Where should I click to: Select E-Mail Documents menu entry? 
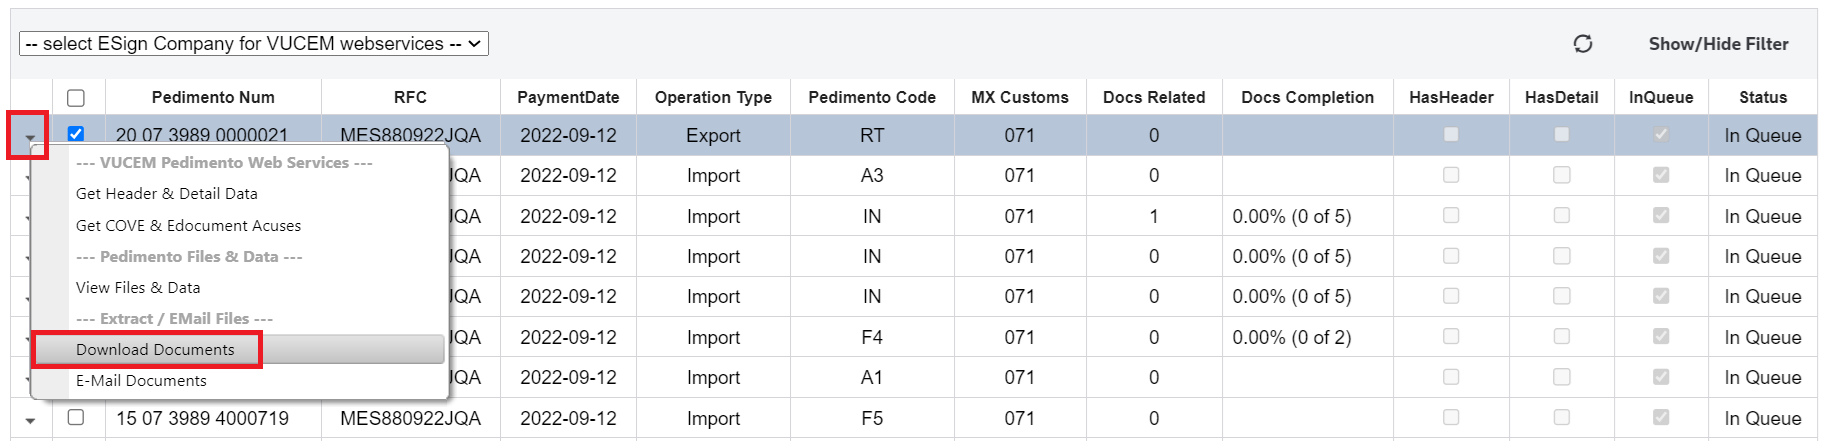click(x=141, y=381)
